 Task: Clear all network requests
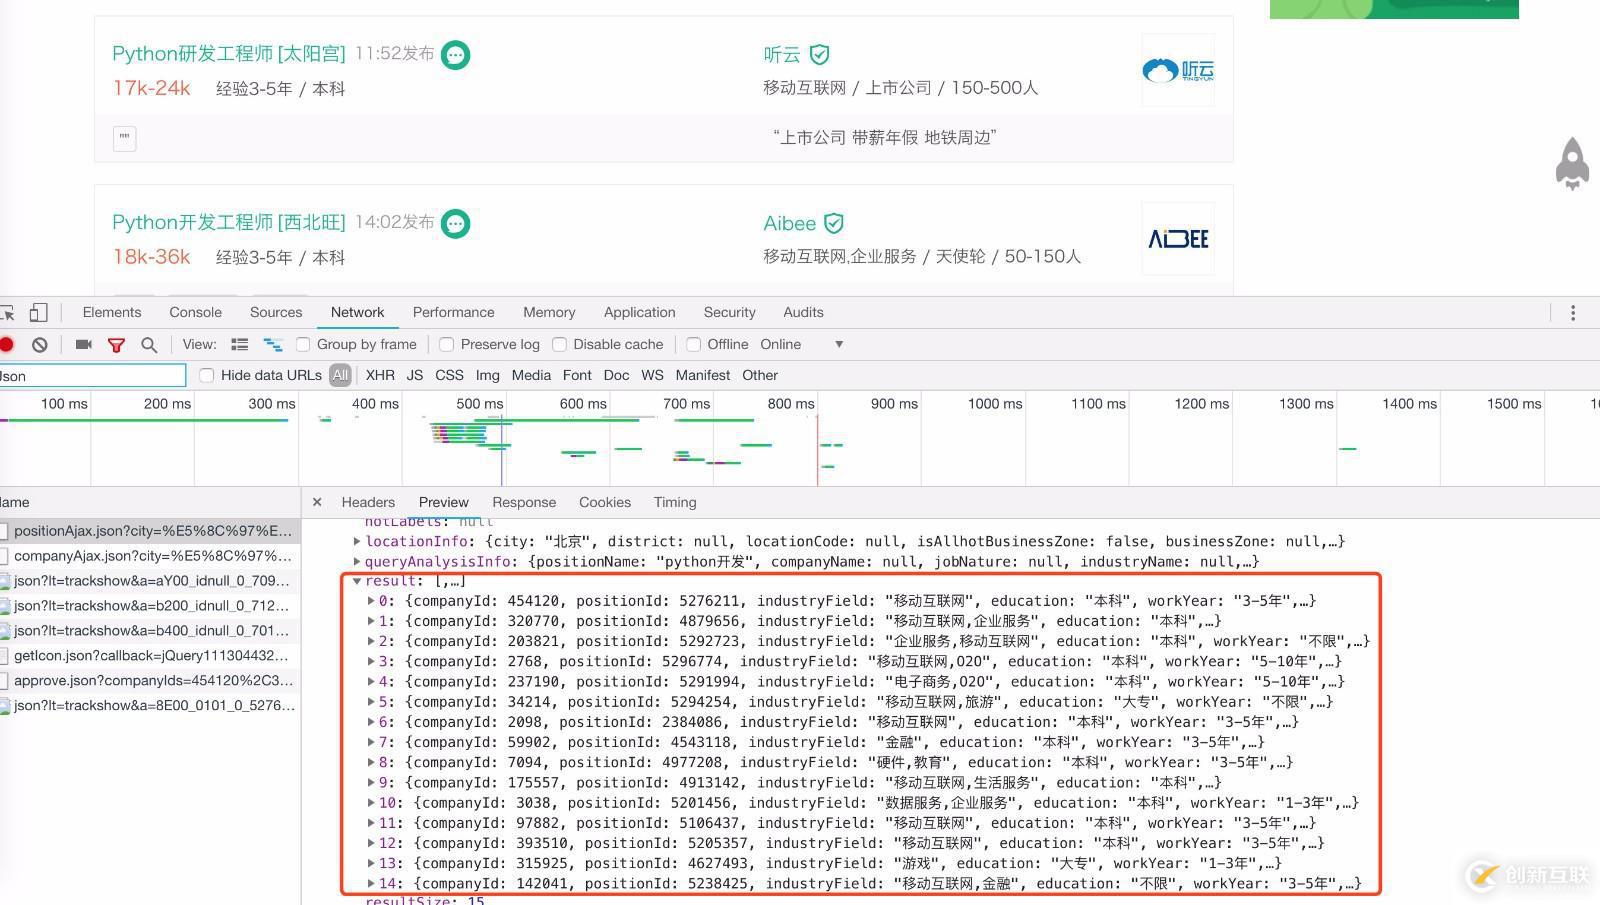click(39, 344)
